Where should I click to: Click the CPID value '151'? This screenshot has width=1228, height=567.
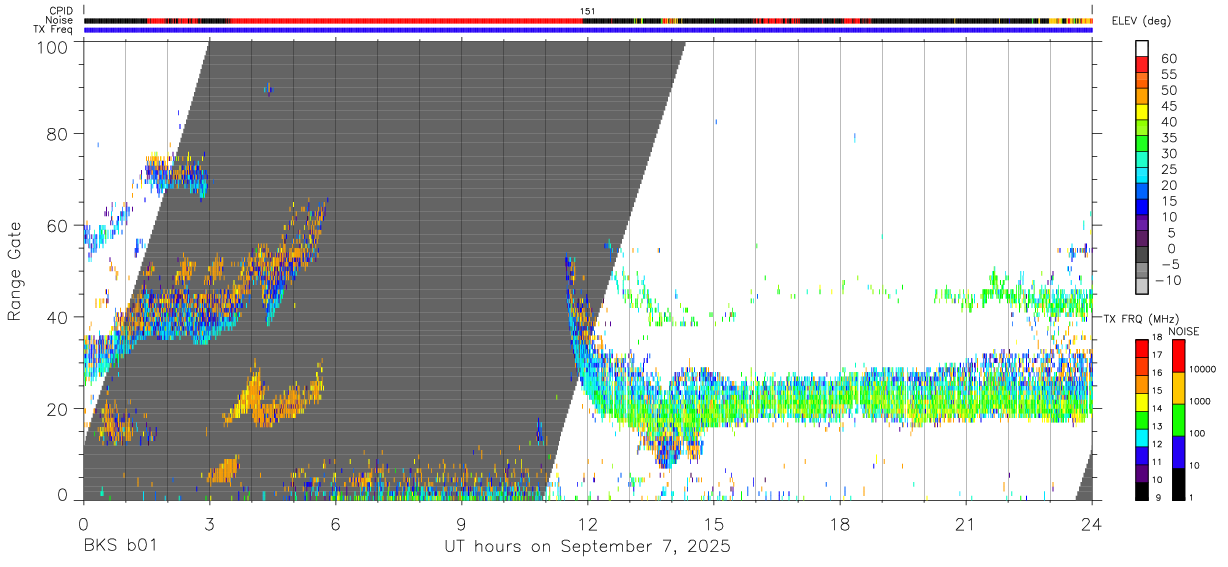(588, 11)
